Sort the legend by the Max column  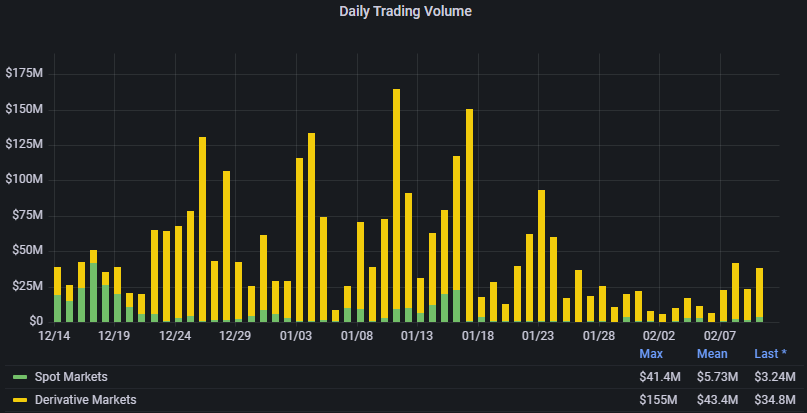(x=651, y=355)
